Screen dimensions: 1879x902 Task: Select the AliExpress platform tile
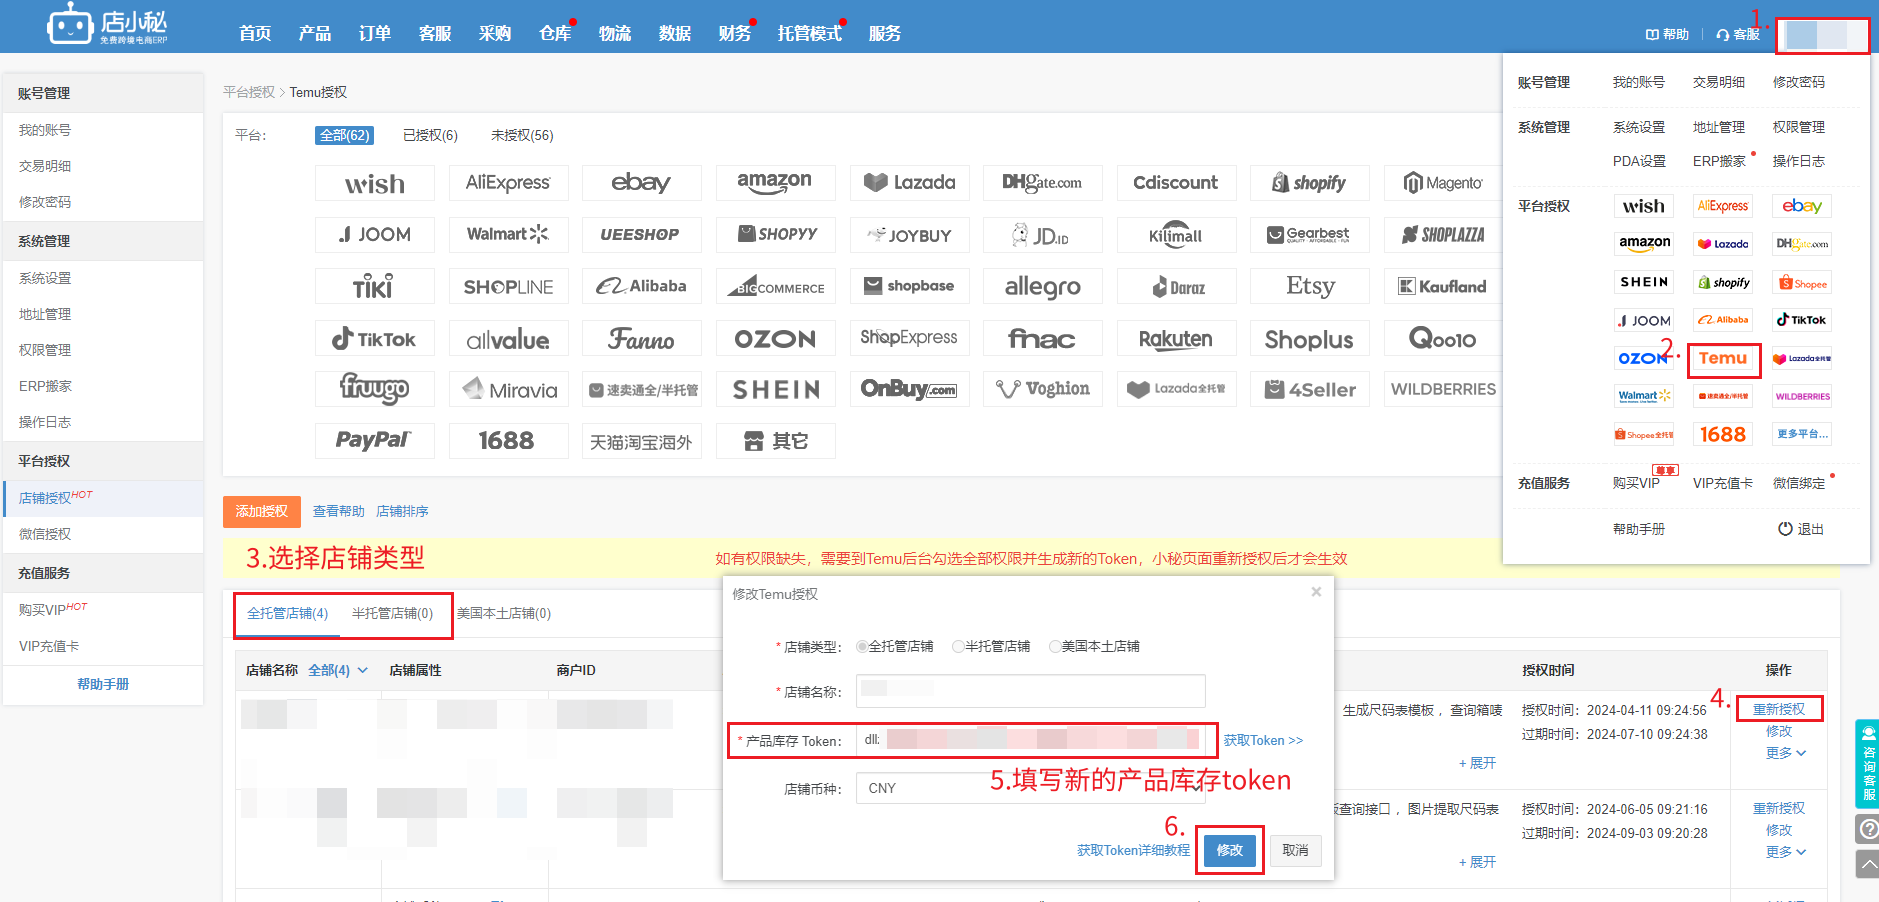508,183
